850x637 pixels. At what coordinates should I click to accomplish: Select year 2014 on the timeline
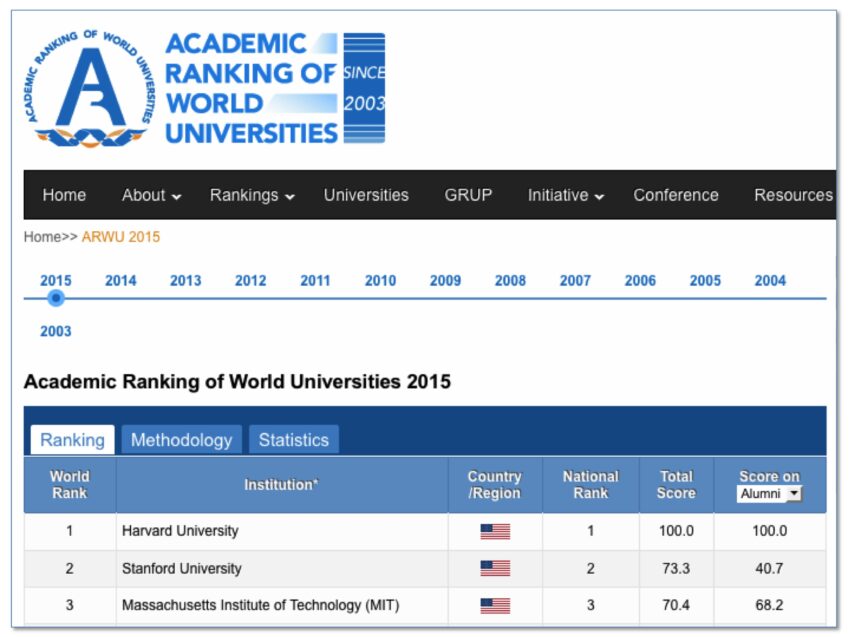(120, 281)
